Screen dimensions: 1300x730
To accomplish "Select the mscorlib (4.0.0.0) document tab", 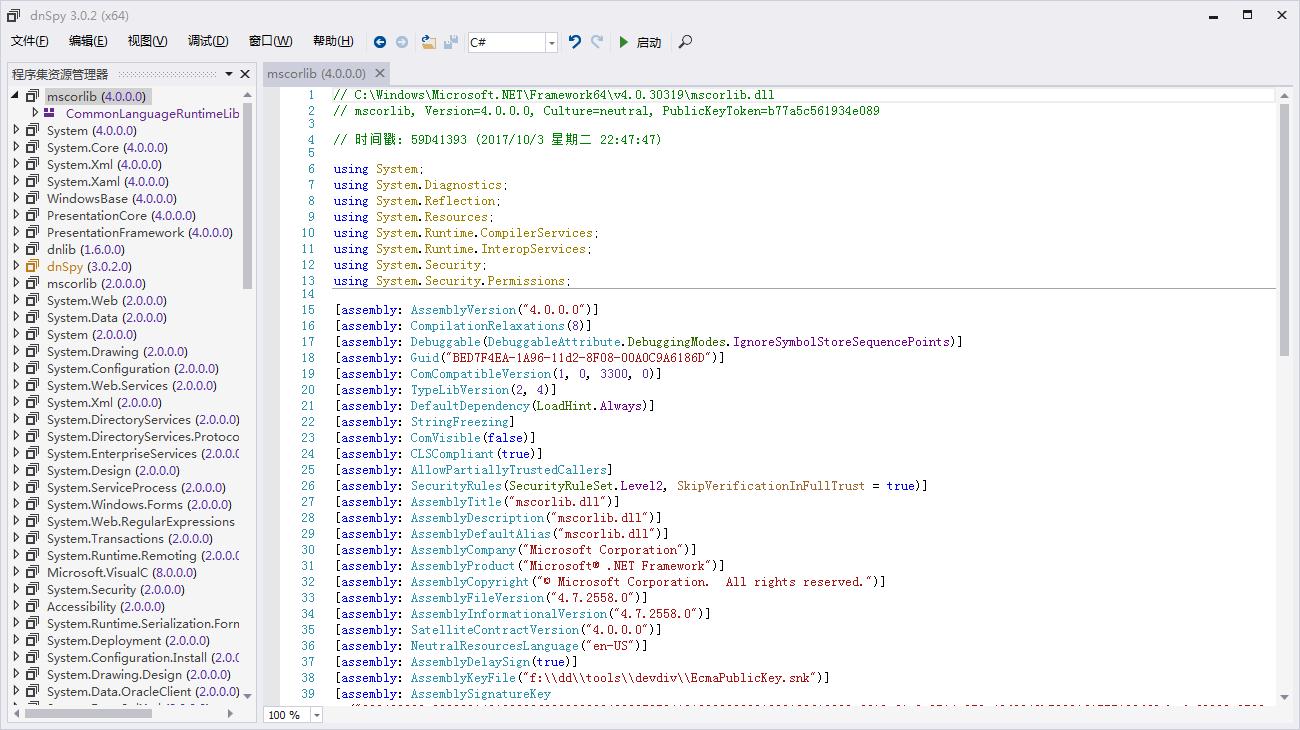I will tap(316, 73).
